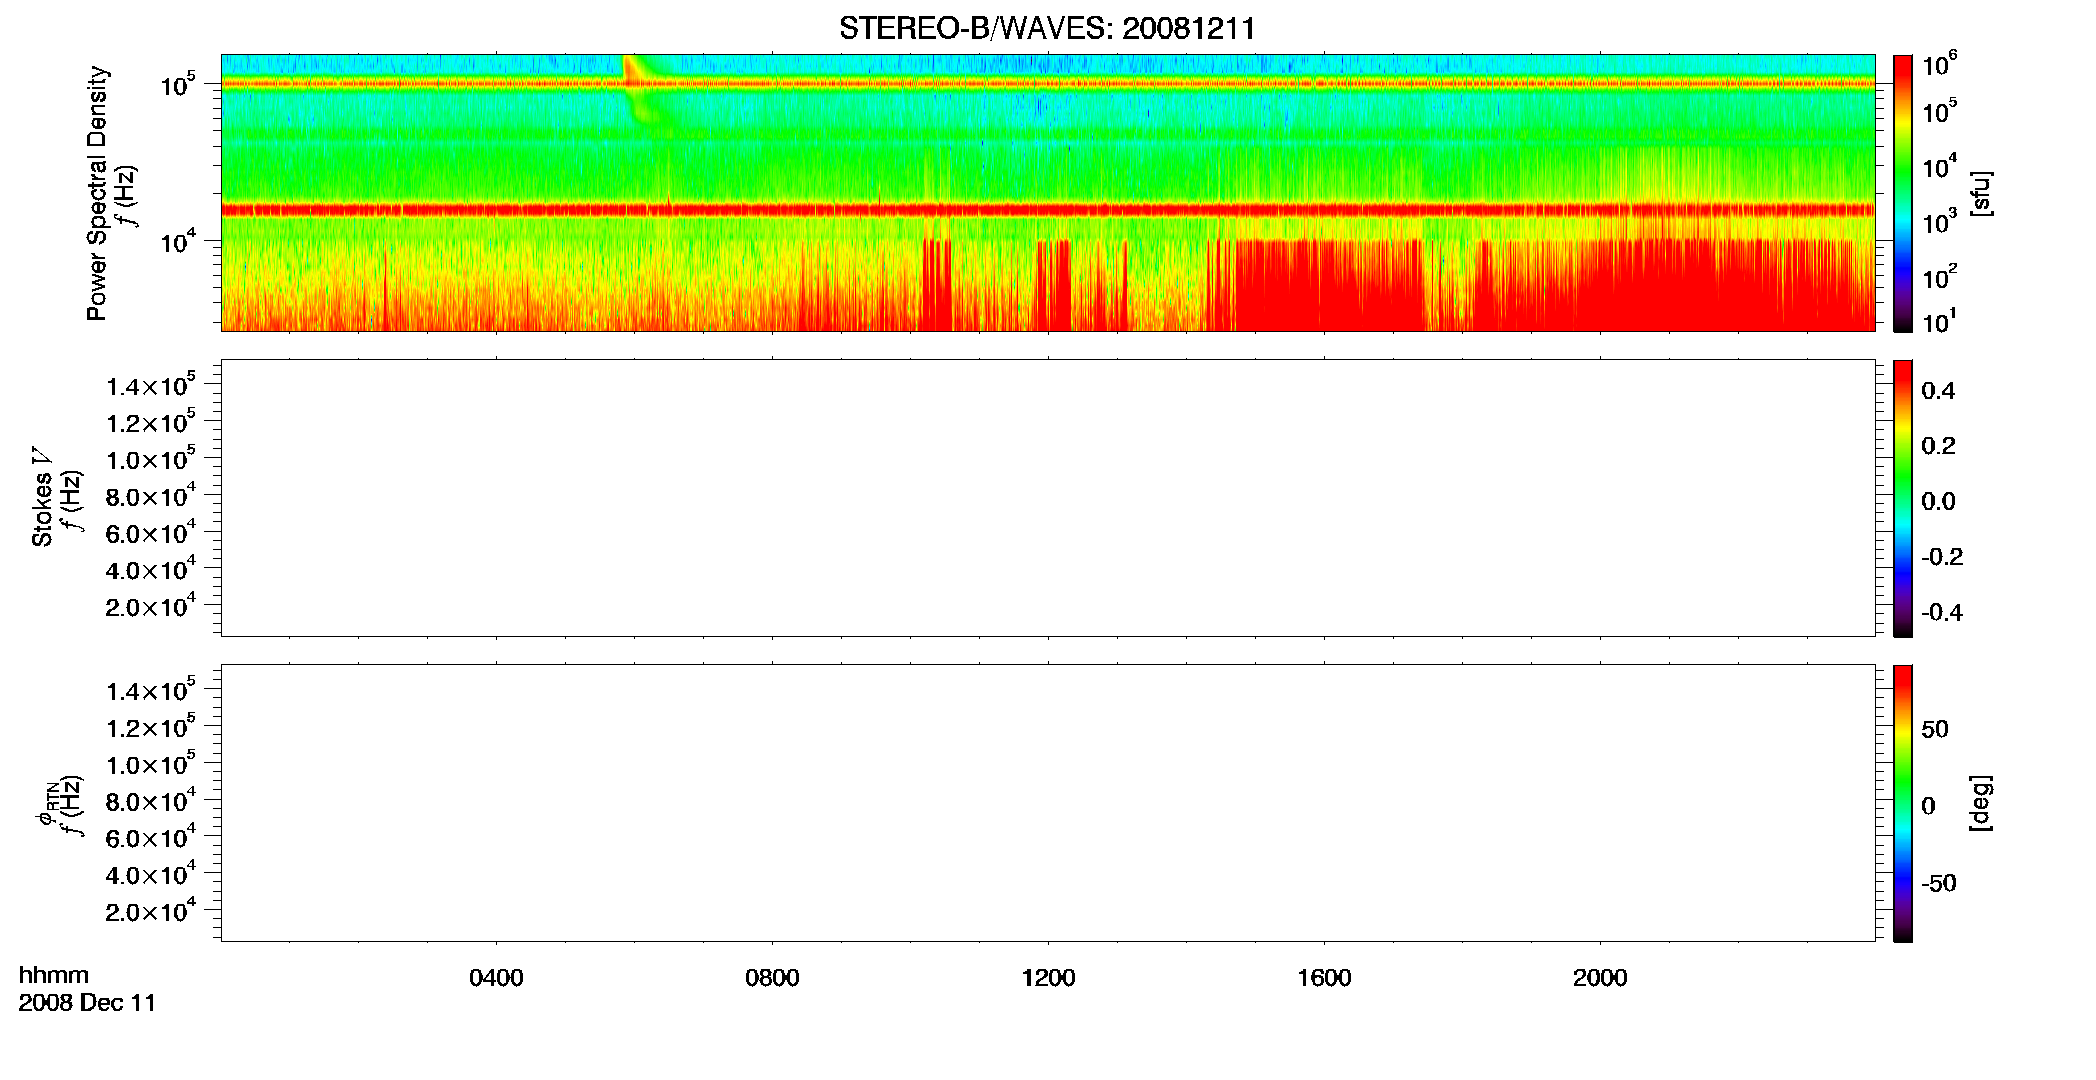Click the empty phi RTN bottom panel
The width and height of the screenshot is (2096, 1080).
click(1048, 803)
